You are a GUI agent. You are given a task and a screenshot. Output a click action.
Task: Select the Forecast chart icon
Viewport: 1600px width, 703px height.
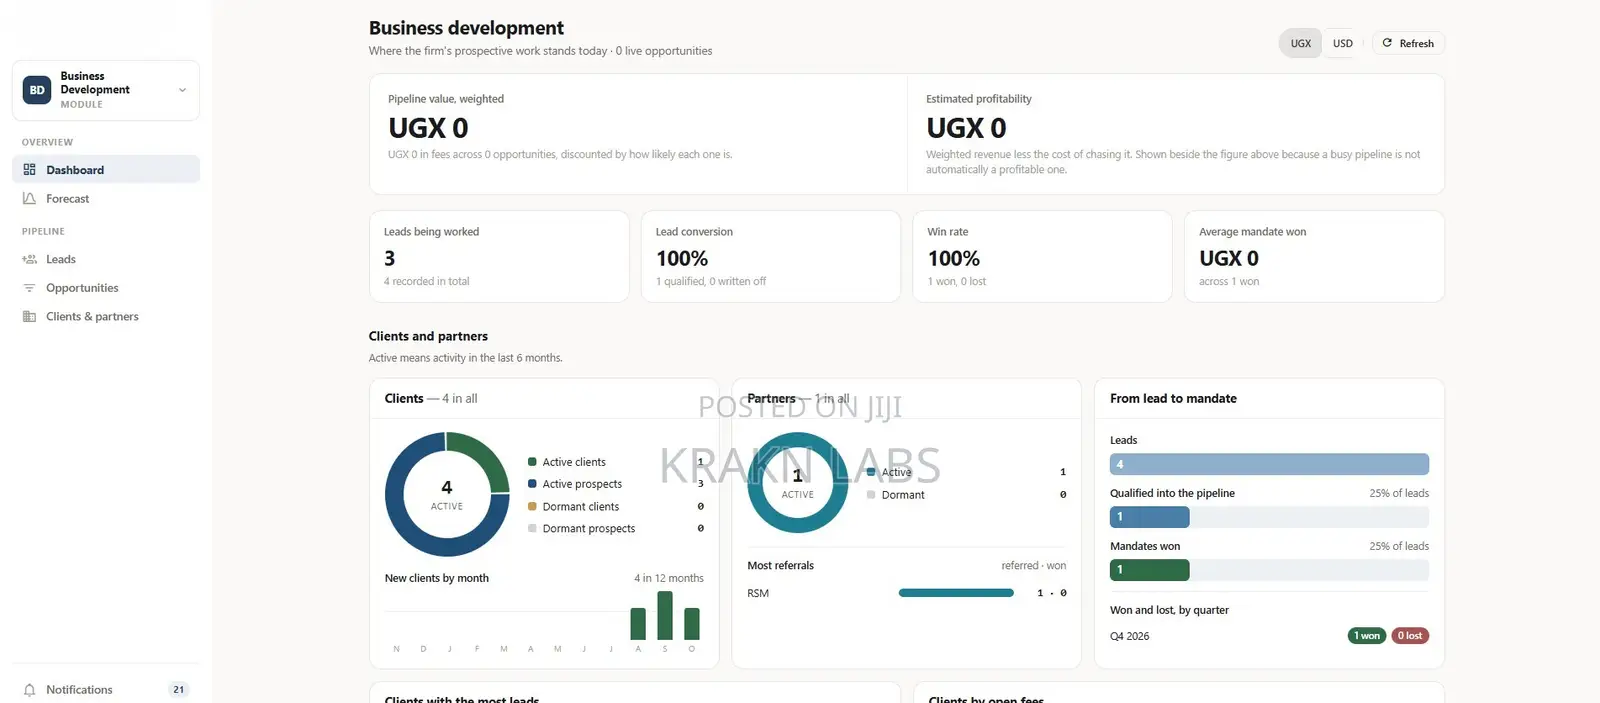coord(29,199)
